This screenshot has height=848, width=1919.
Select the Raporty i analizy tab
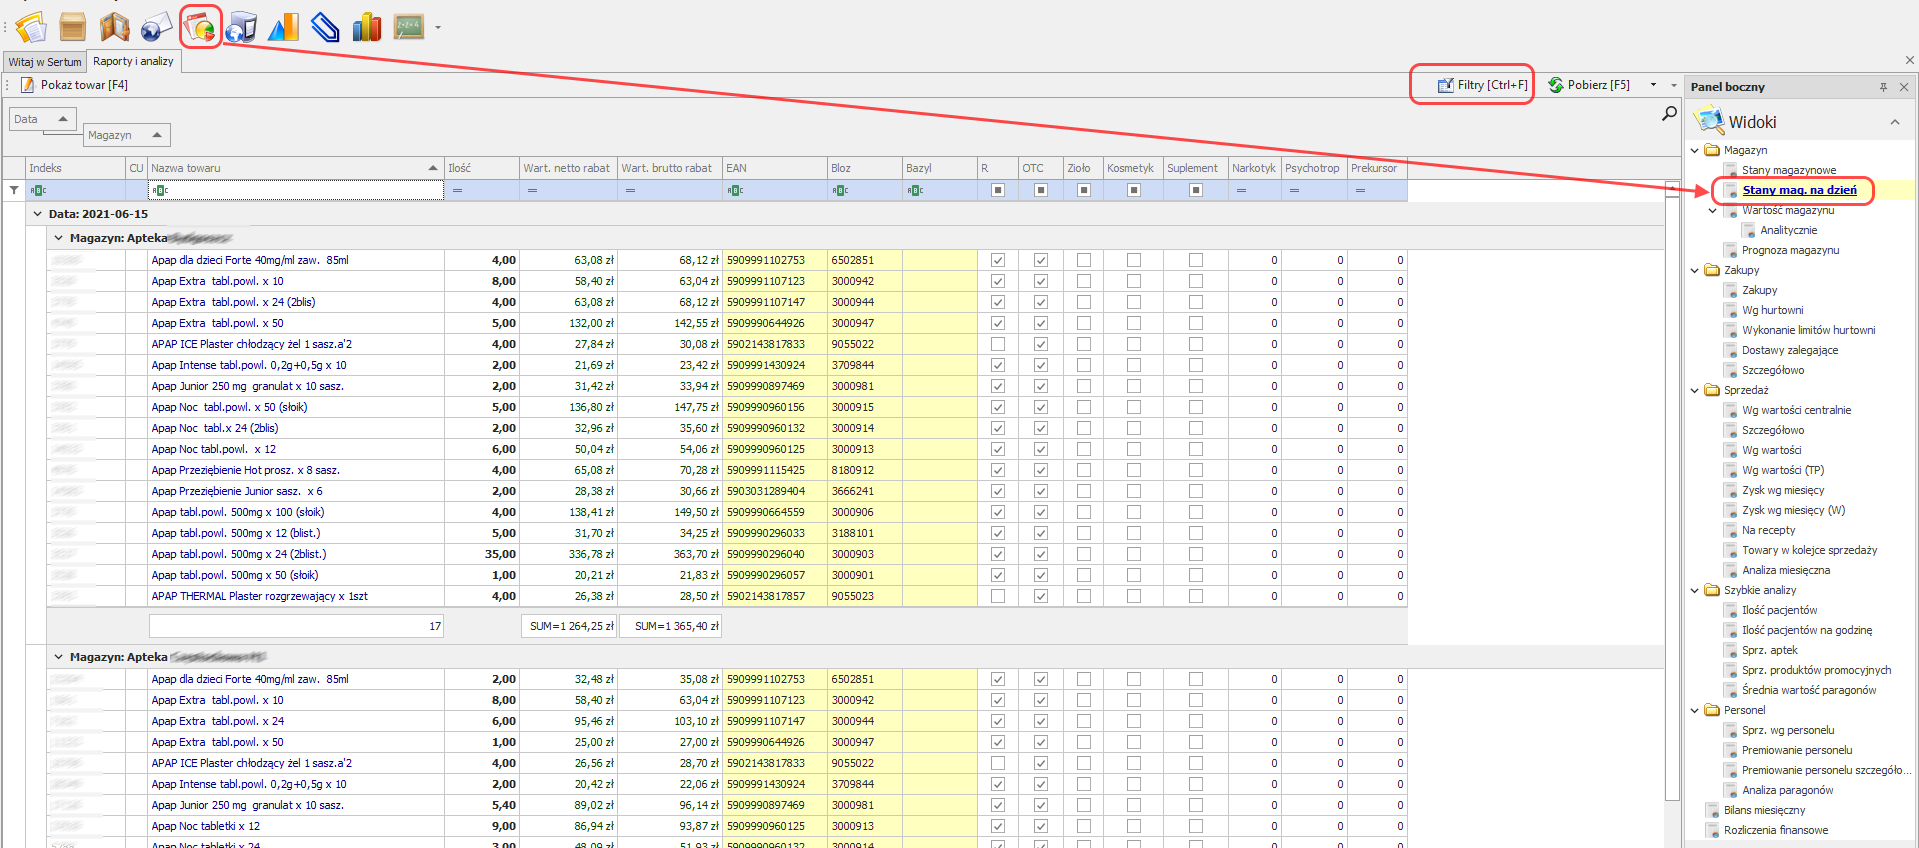pos(133,61)
